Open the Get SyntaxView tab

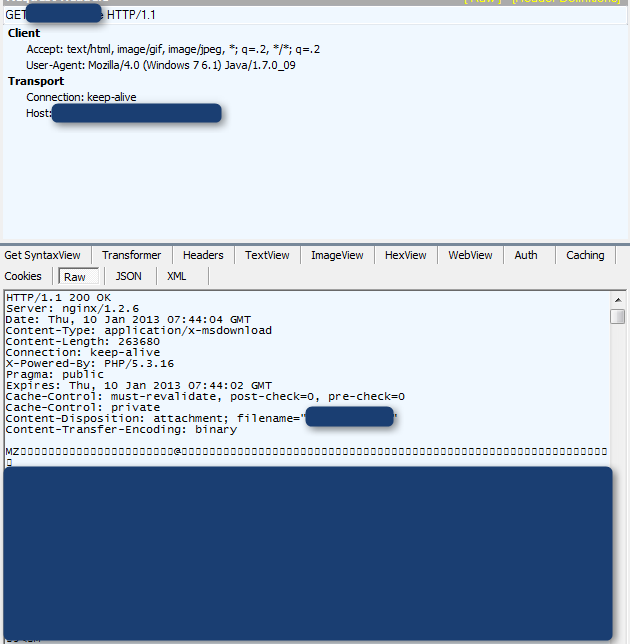pos(42,255)
